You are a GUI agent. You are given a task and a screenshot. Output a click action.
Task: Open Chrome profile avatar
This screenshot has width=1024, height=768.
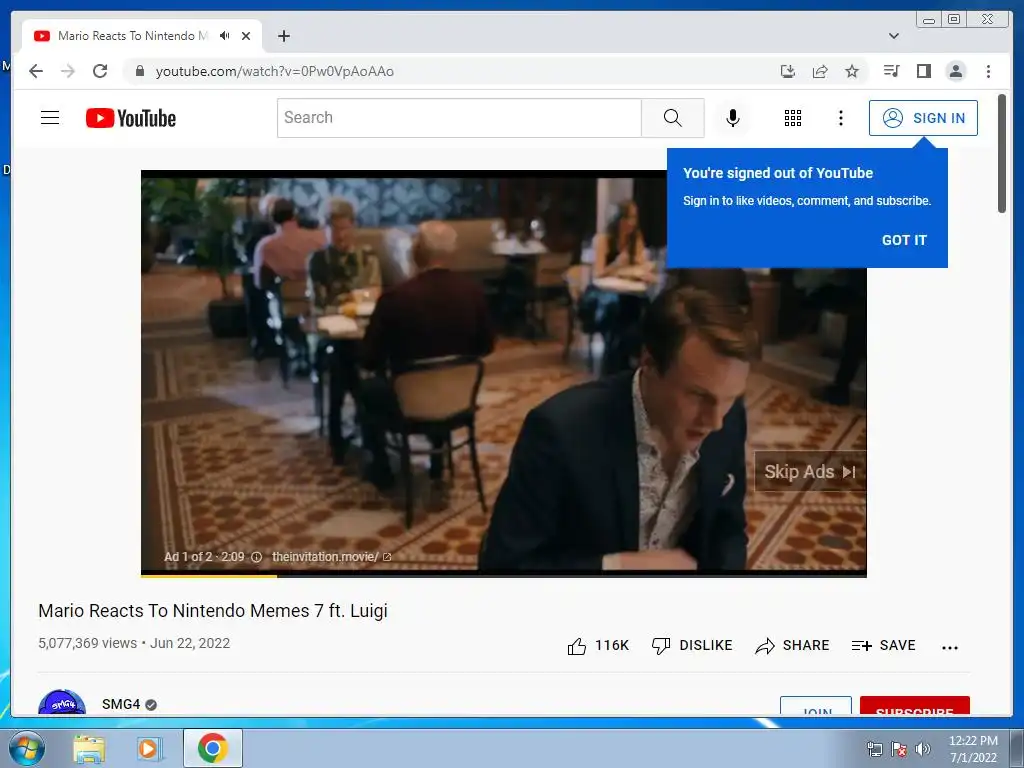click(x=955, y=71)
